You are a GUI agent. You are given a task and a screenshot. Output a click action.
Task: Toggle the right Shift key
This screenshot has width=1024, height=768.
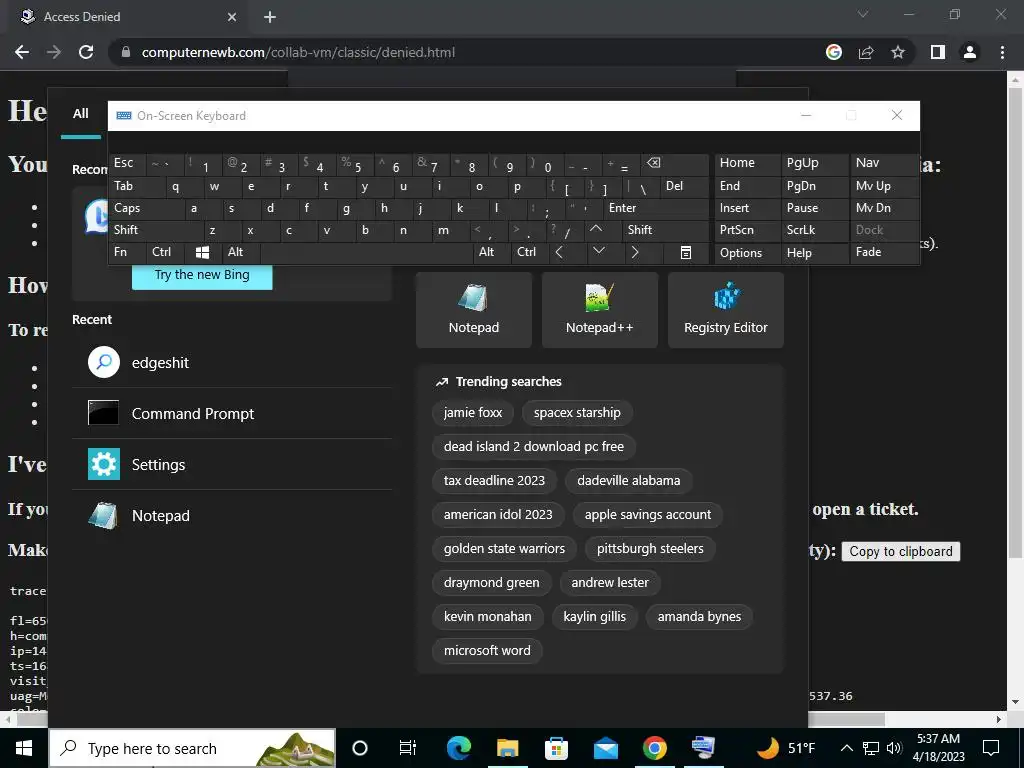pyautogui.click(x=665, y=230)
